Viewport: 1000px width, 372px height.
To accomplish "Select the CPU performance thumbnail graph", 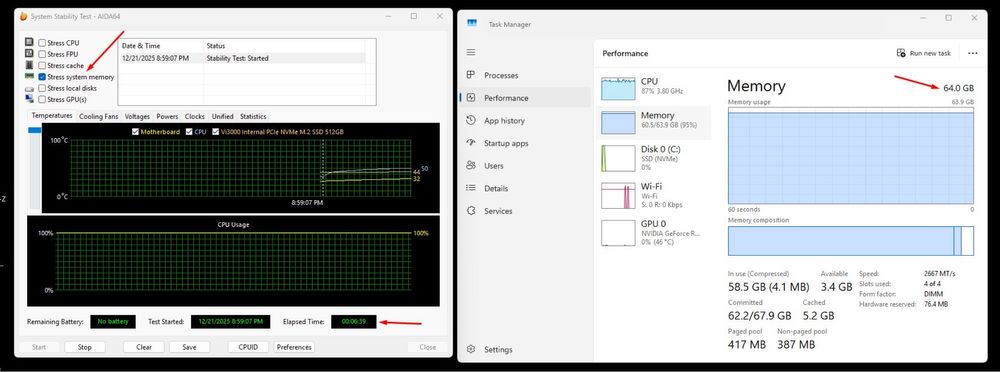I will pyautogui.click(x=619, y=88).
